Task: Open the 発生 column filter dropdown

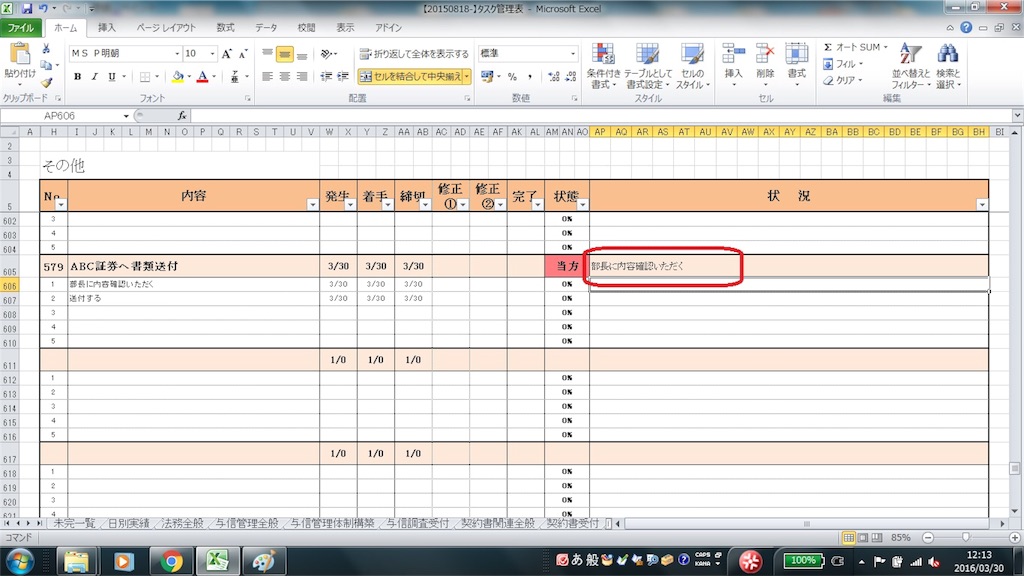Action: pyautogui.click(x=350, y=204)
